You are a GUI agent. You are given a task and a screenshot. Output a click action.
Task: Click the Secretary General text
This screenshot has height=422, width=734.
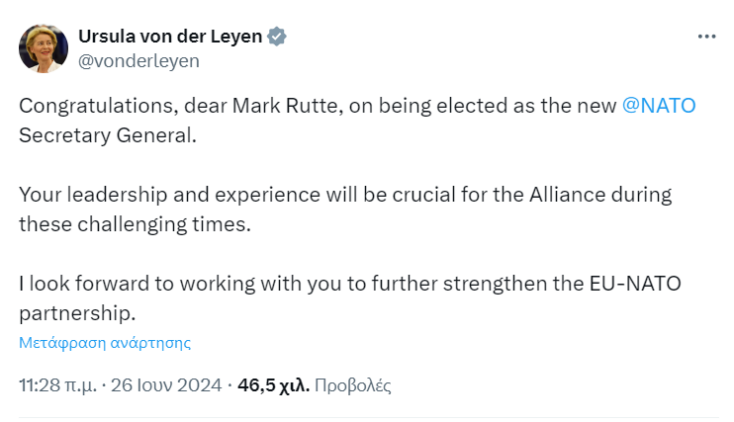tap(105, 135)
